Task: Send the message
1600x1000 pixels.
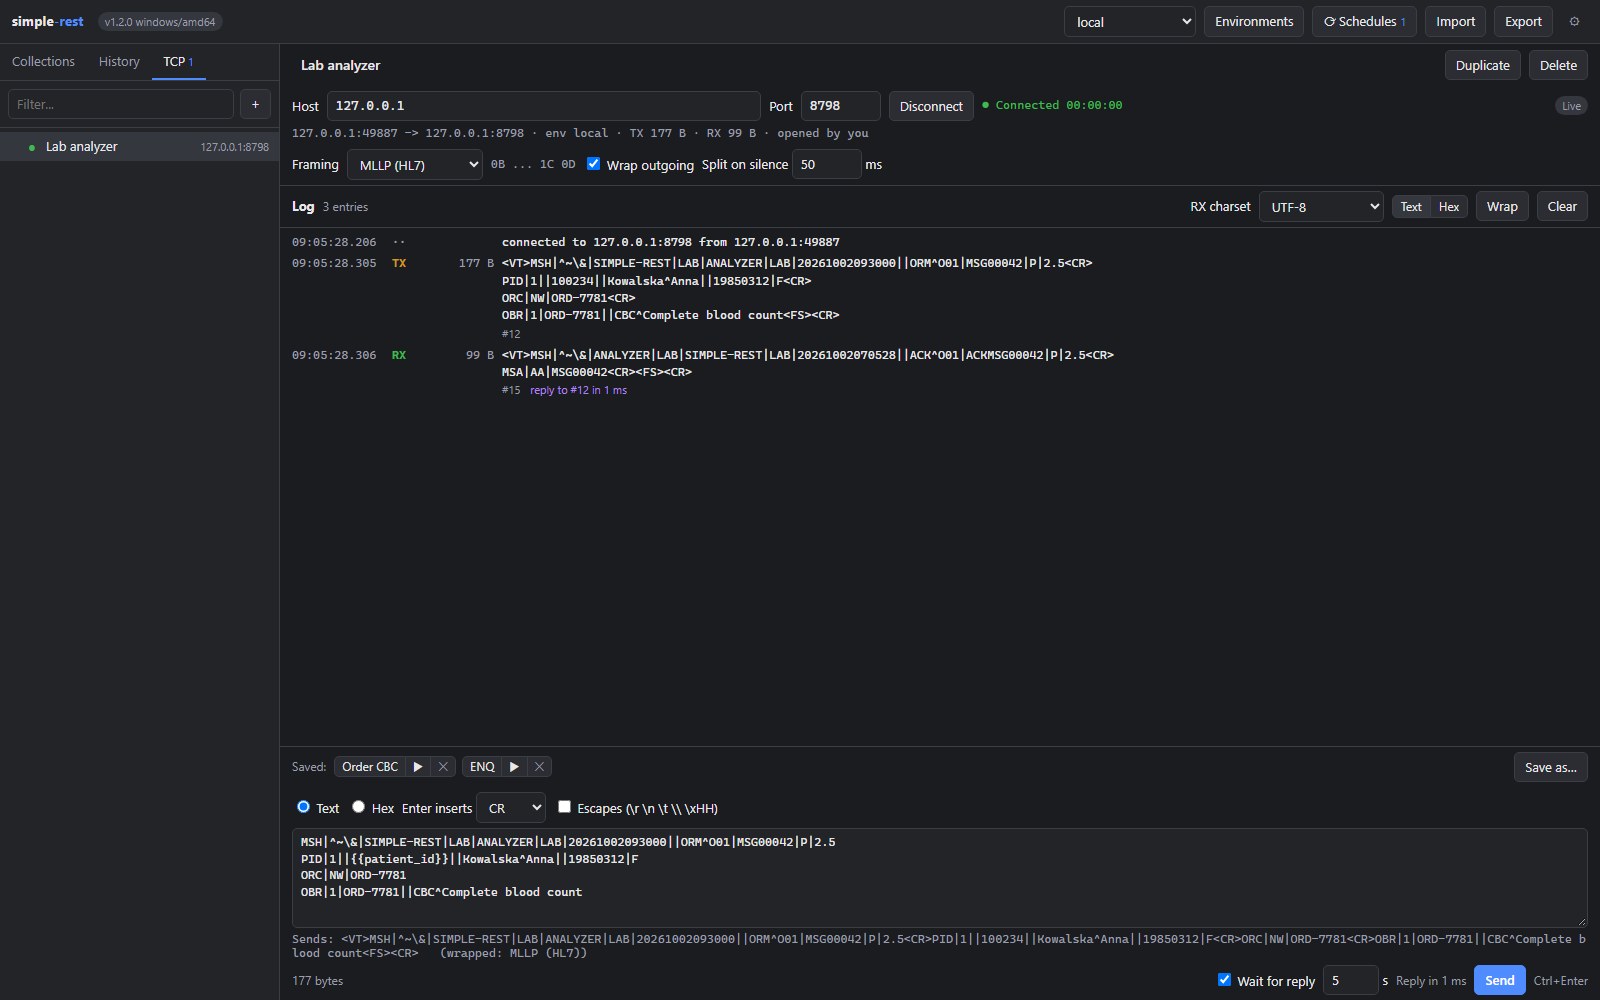Action: coord(1499,980)
